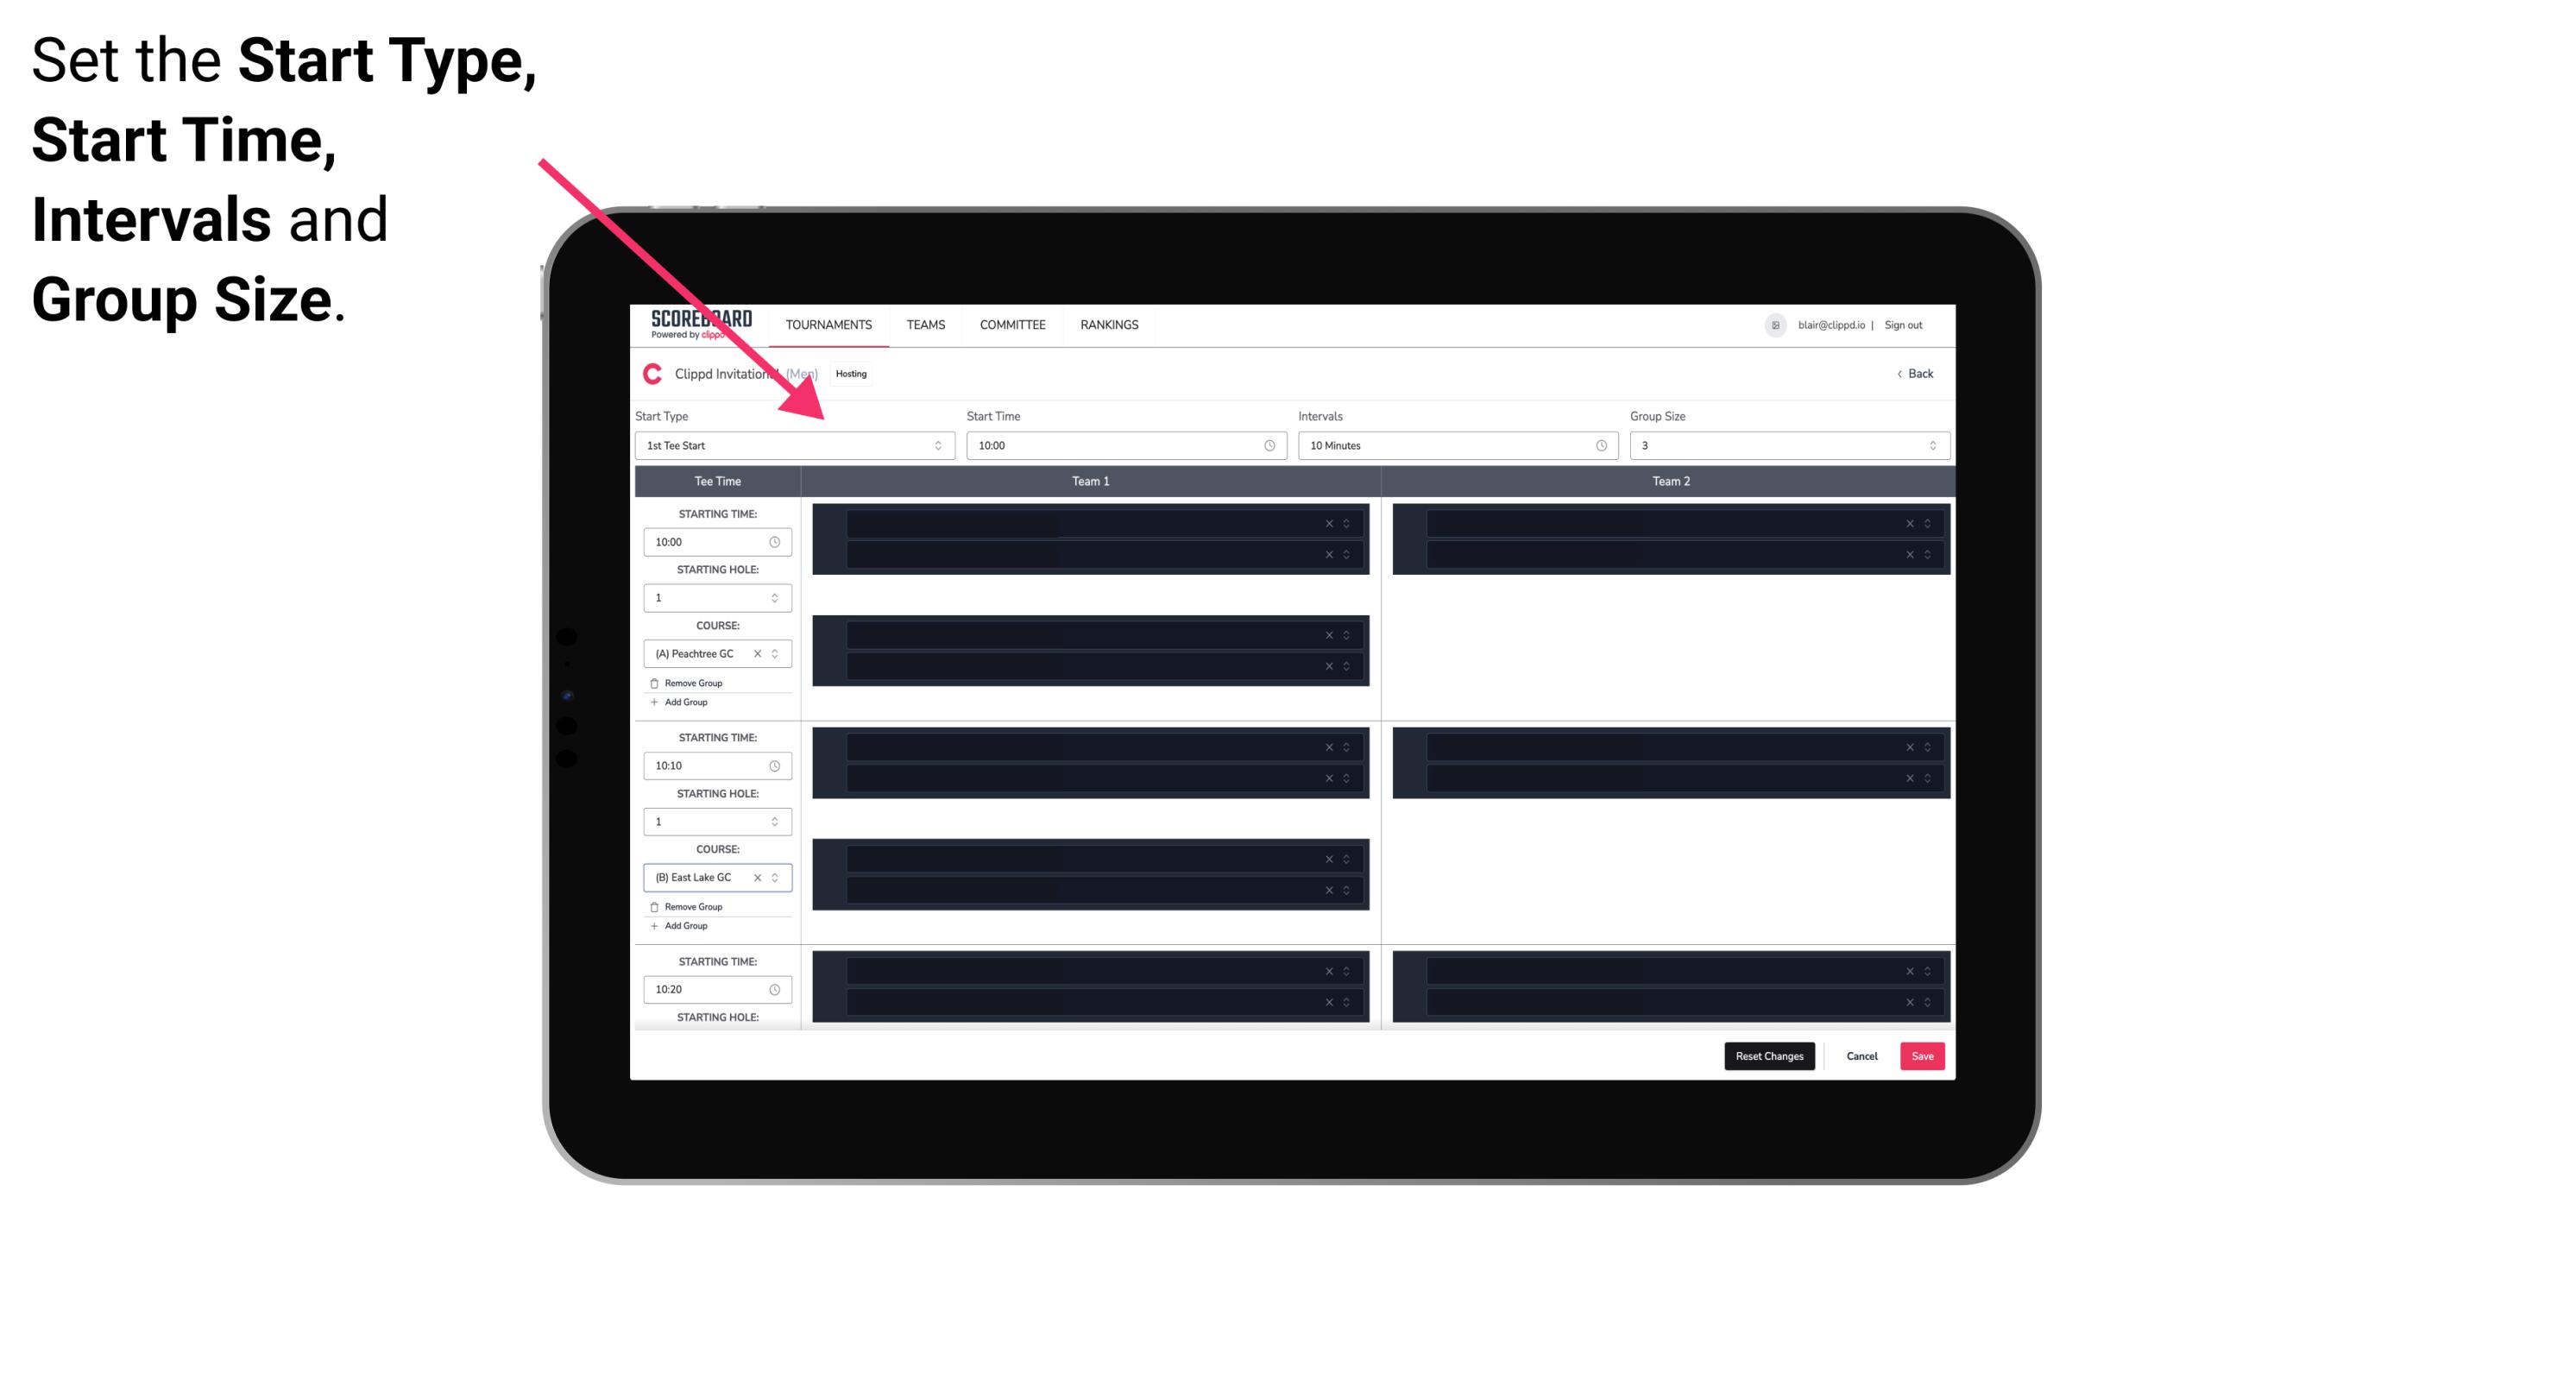Click the Starting Hole stepper for 10:00 group
This screenshot has height=1386, width=2576.
click(x=778, y=597)
